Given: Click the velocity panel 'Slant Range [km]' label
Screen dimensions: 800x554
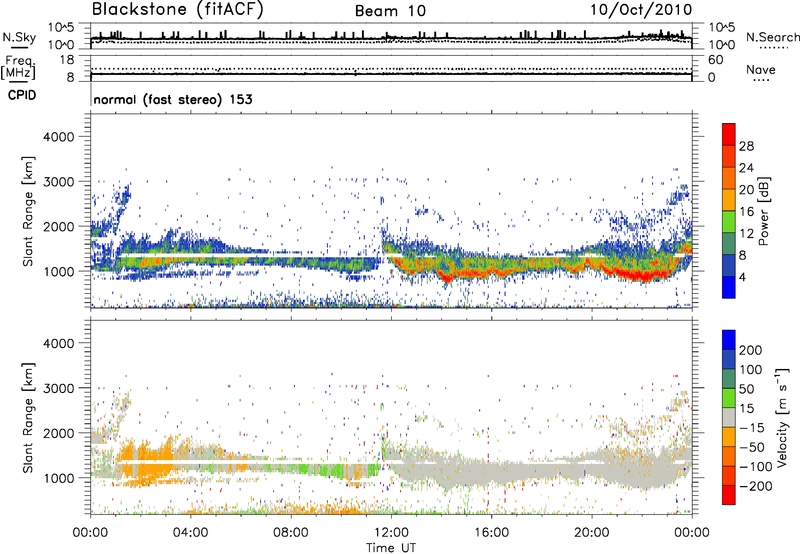Looking at the screenshot, I should 28,417.
